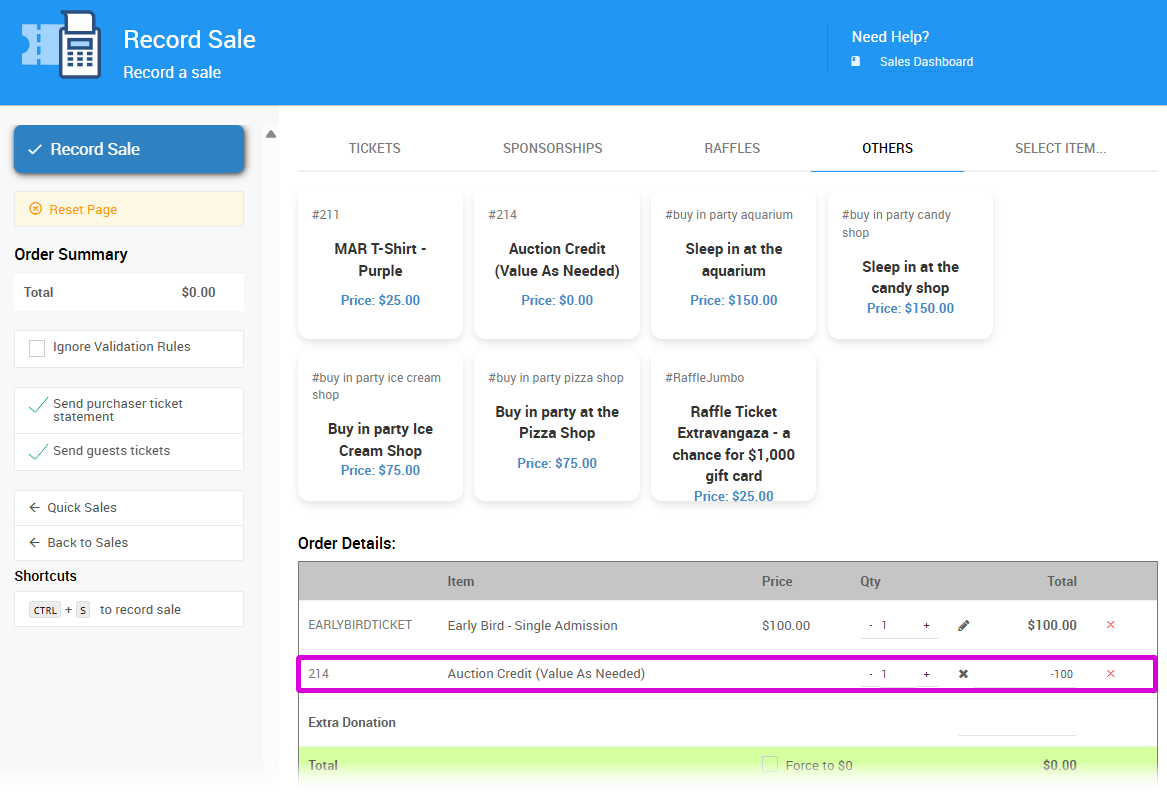Delete the Auction Credit row using pink X
Viewport: 1167px width, 792px height.
(x=1110, y=674)
